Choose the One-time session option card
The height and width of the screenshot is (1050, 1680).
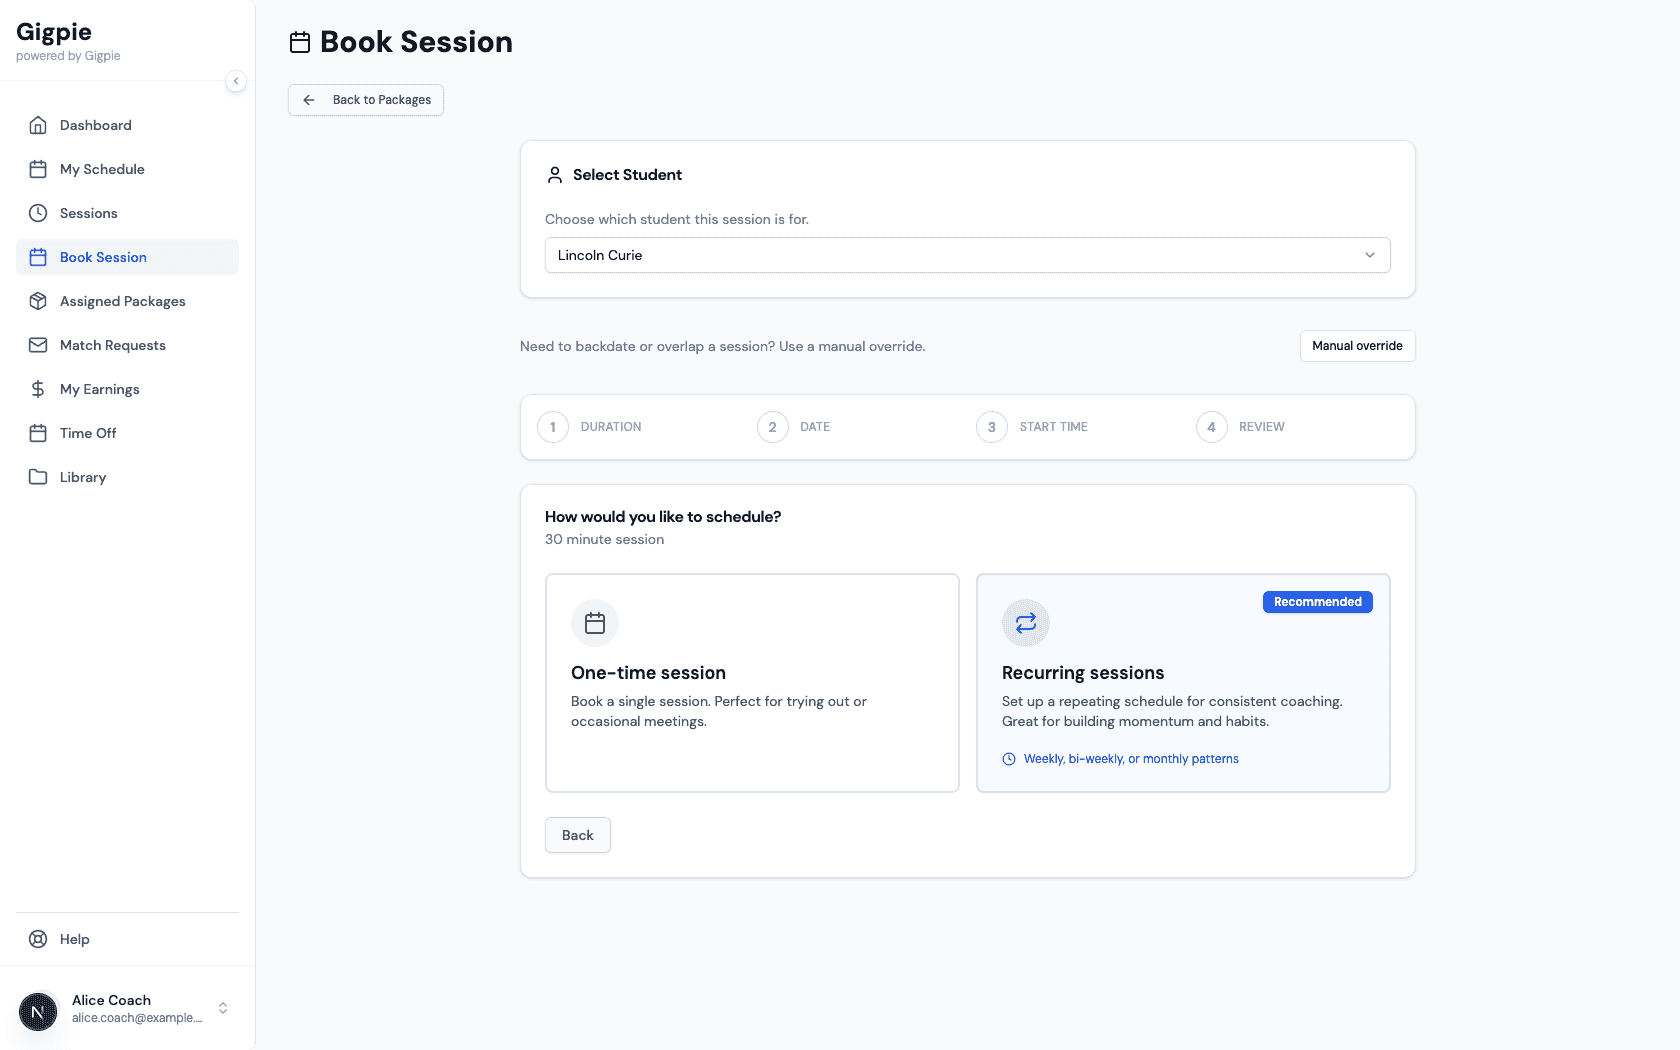pos(752,682)
